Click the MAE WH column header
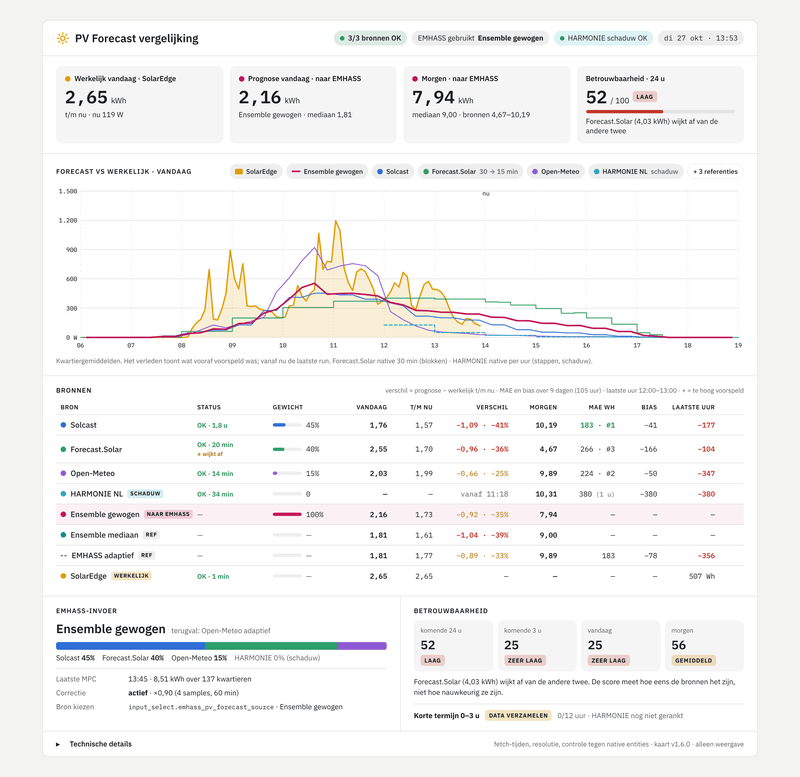This screenshot has height=777, width=800. tap(602, 407)
